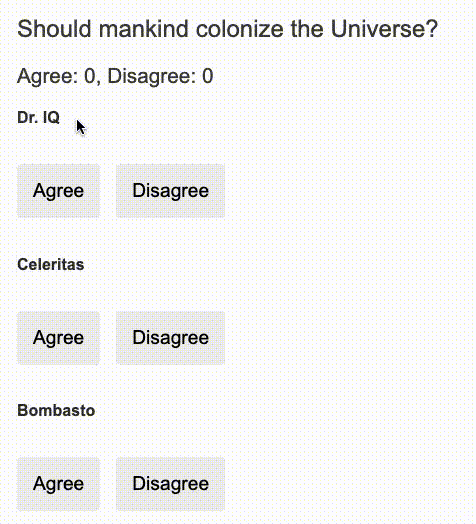
Task: Click the Dr. IQ voter name
Action: coord(38,118)
